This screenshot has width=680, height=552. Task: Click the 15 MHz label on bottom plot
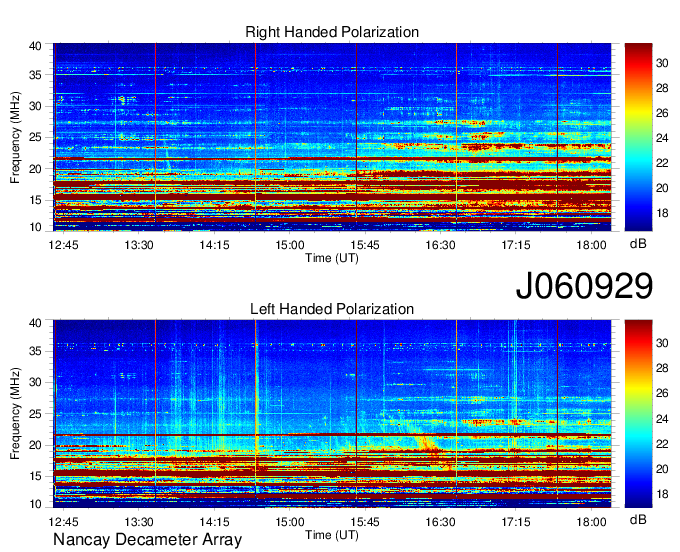pyautogui.click(x=35, y=476)
